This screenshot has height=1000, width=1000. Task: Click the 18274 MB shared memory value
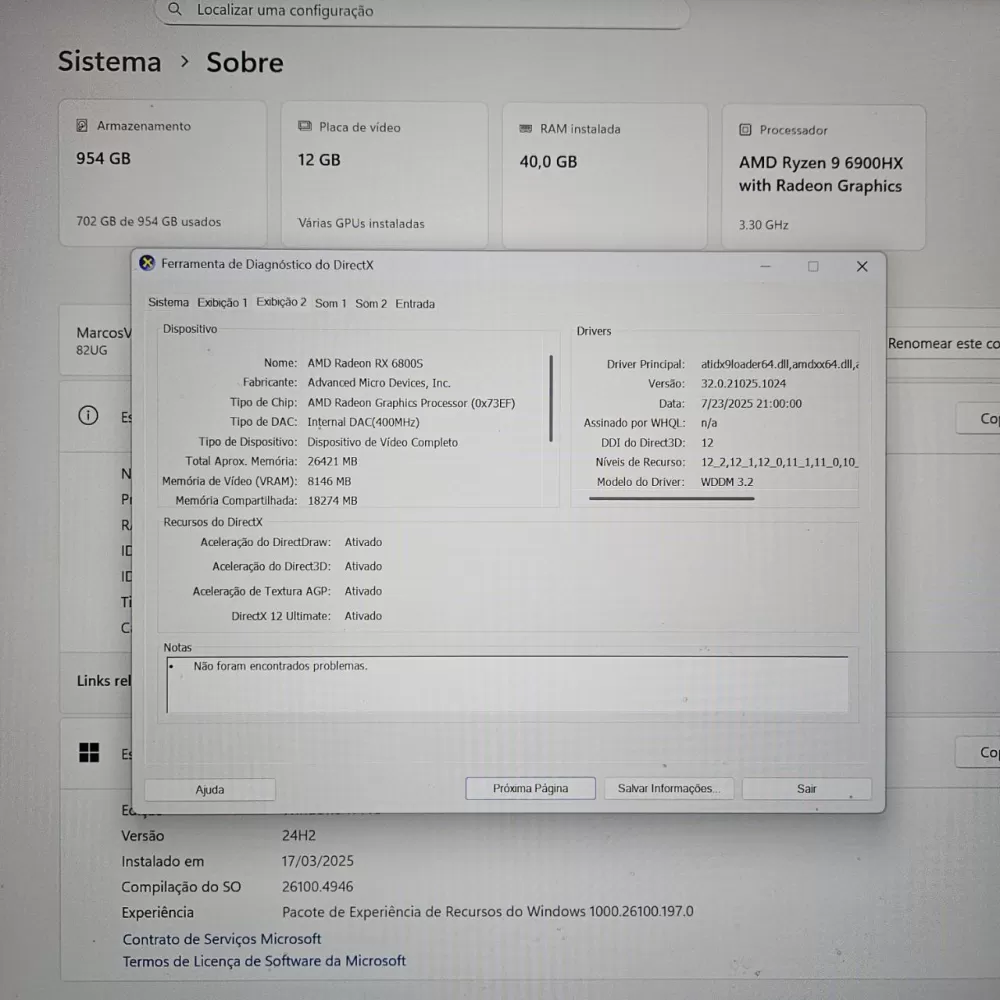coord(332,501)
